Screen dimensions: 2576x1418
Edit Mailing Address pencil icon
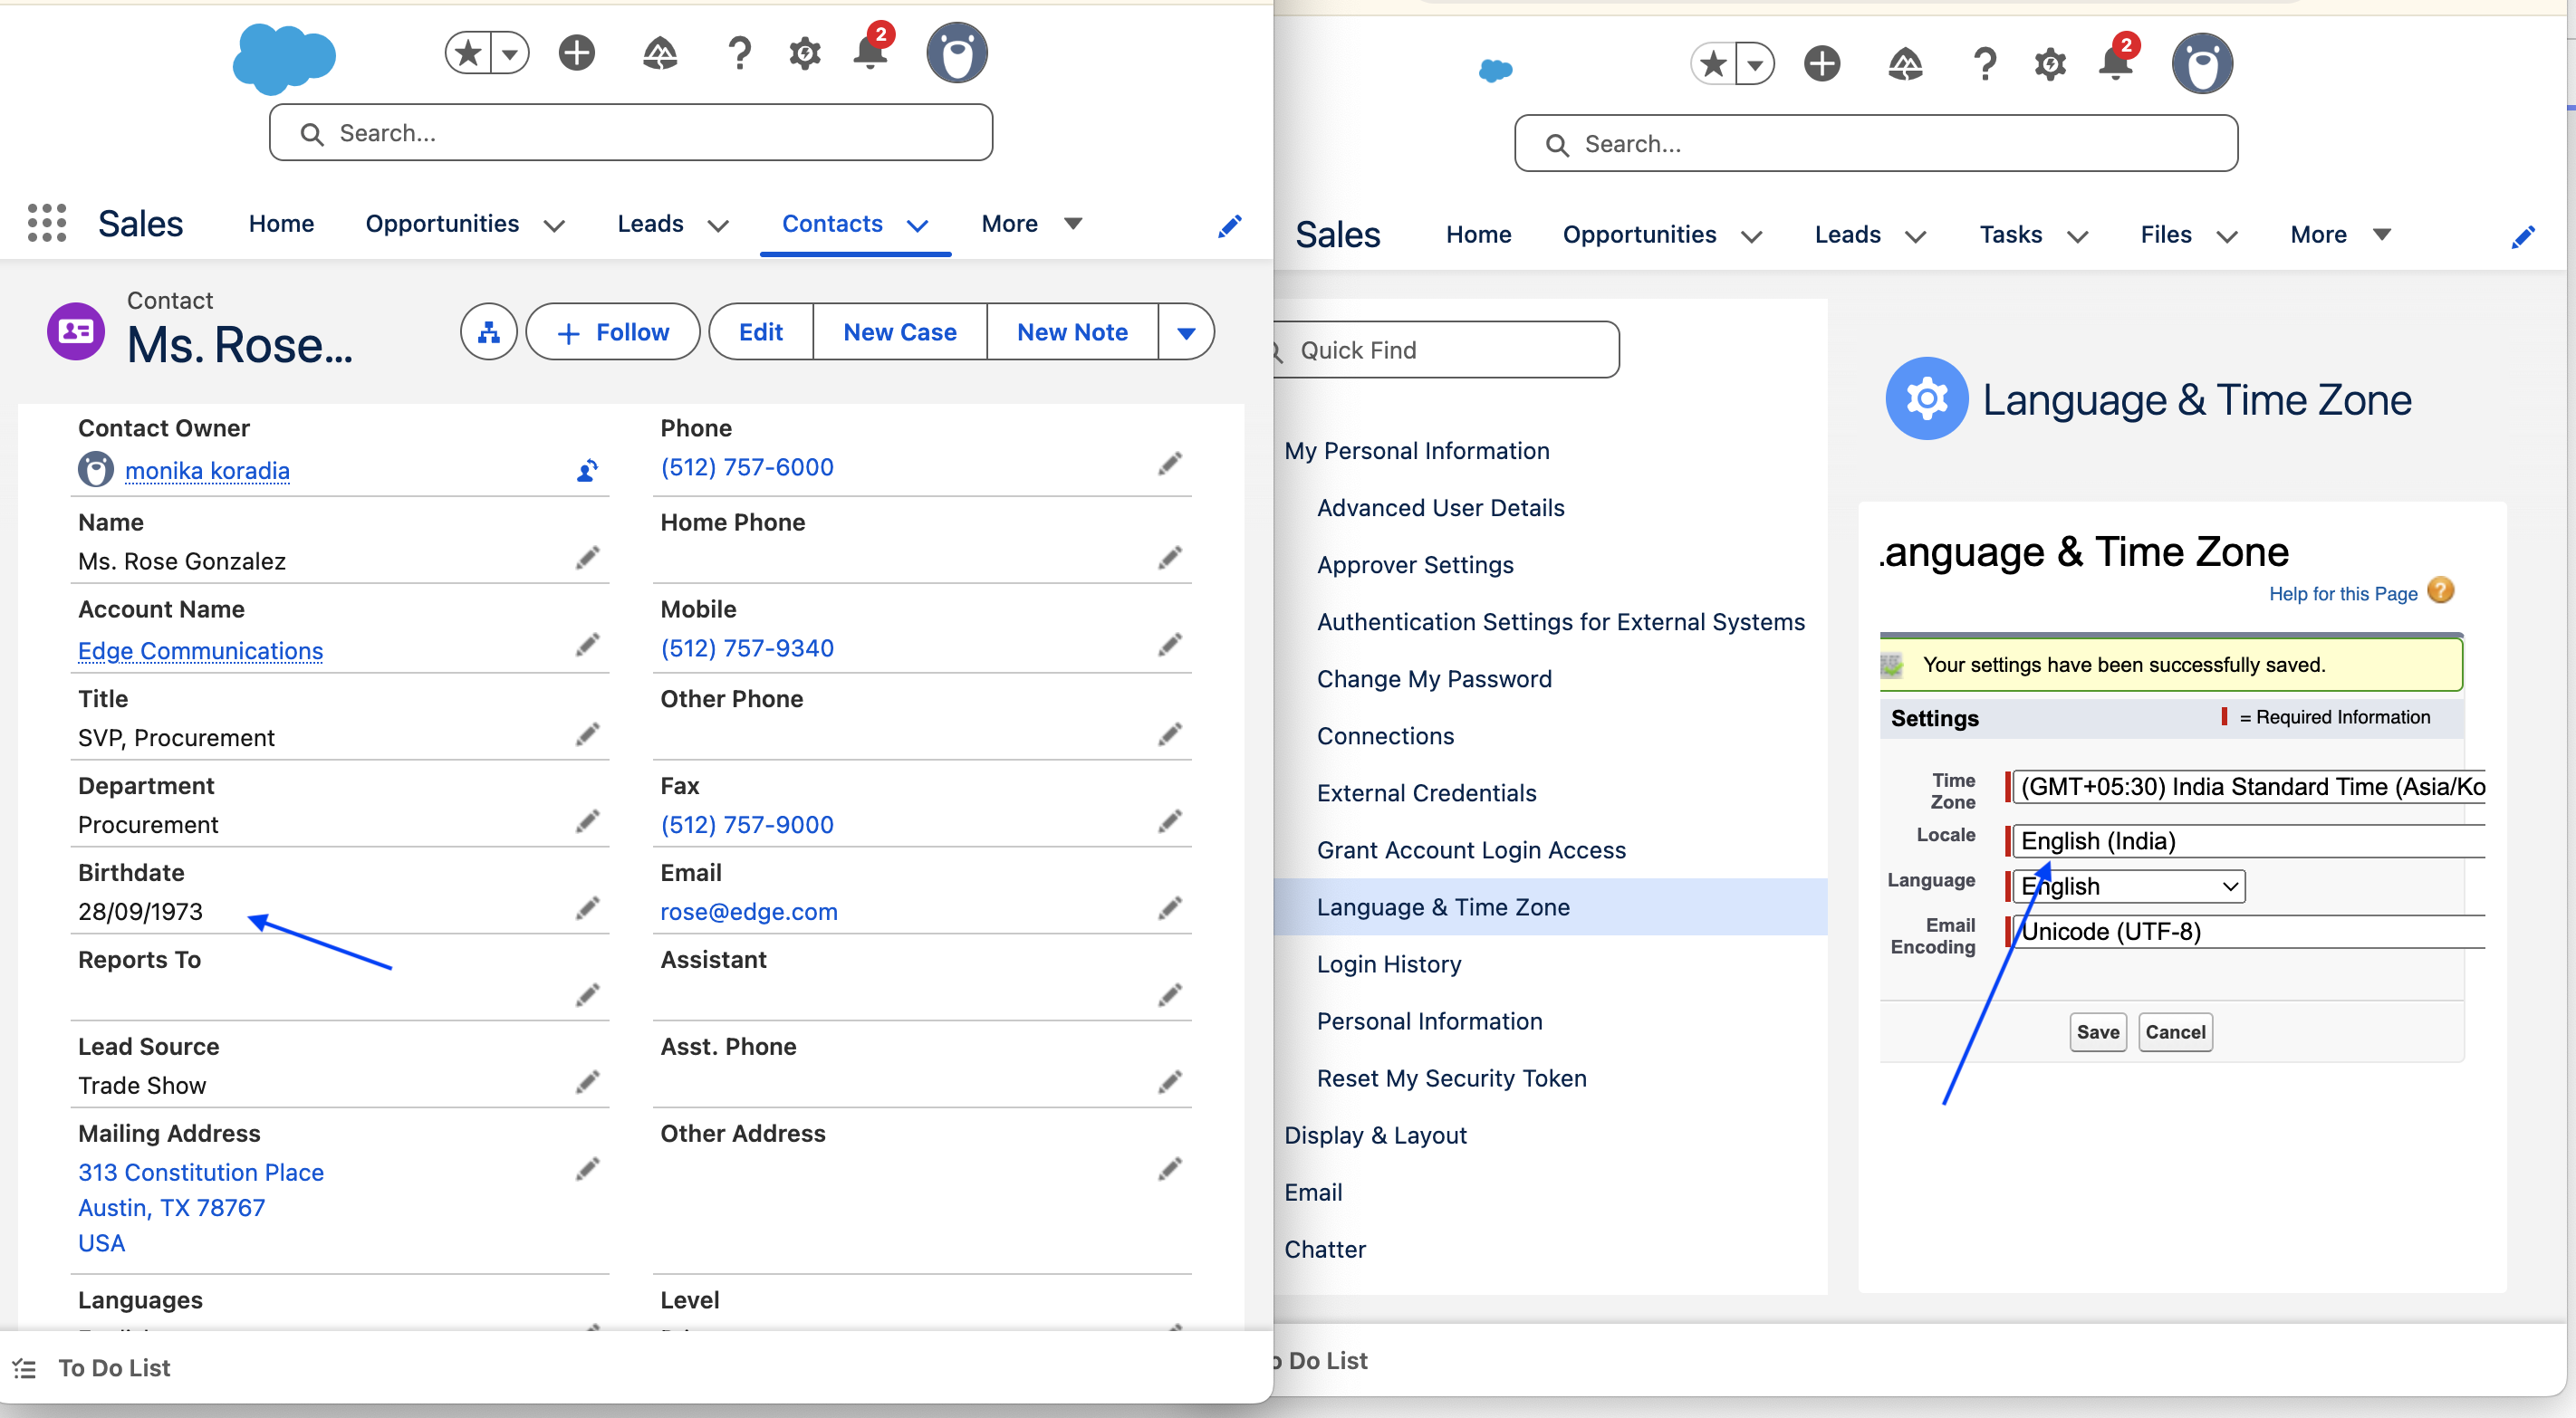tap(588, 1168)
